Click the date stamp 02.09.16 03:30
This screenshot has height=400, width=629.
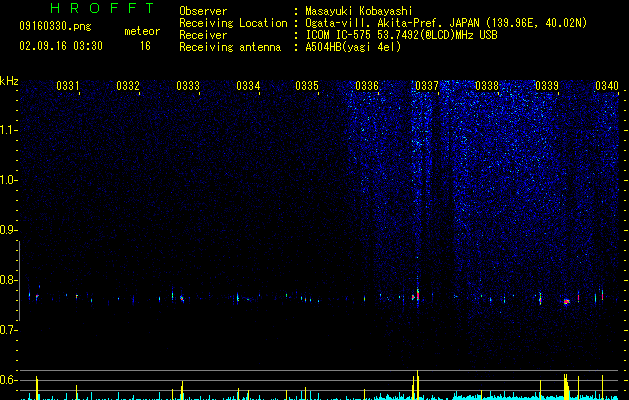[61, 46]
